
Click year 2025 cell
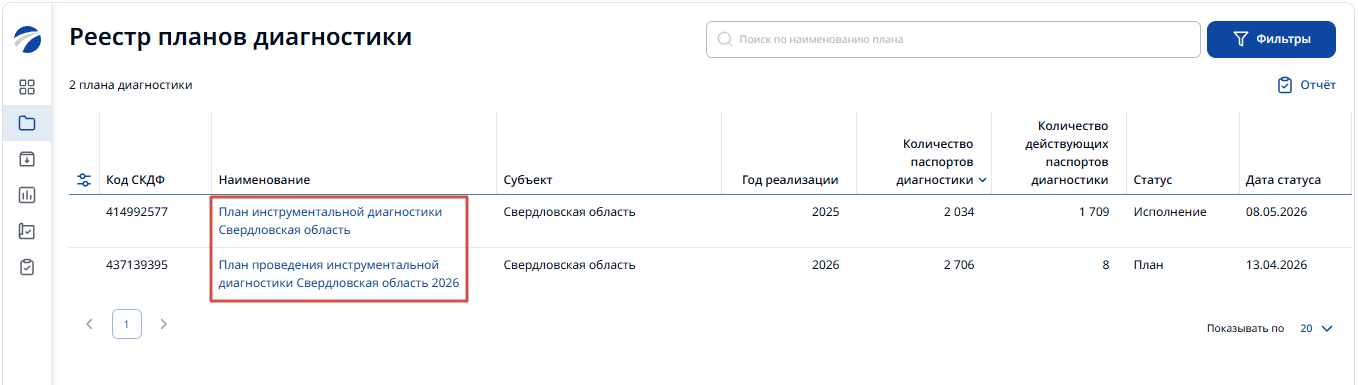(825, 212)
